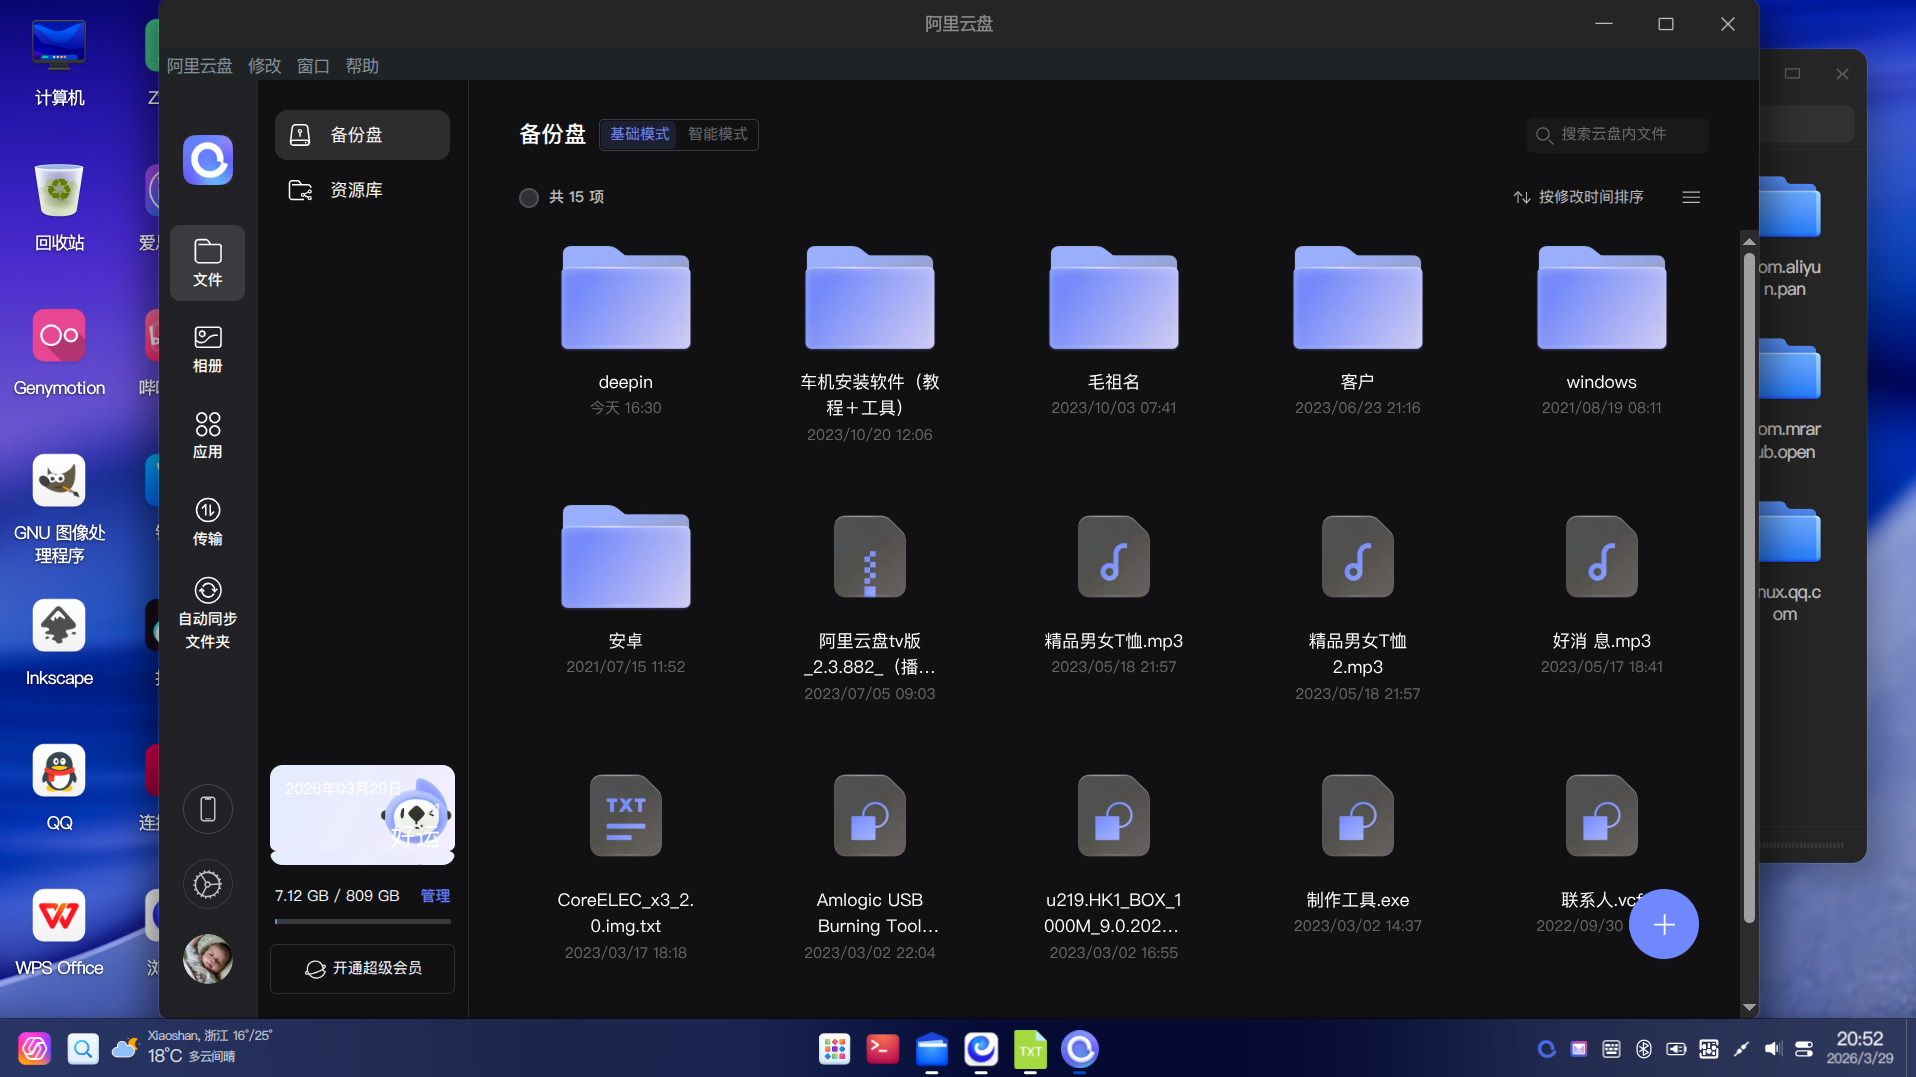The image size is (1916, 1077).
Task: Select the 好消 息.mp3 audio file
Action: click(x=1601, y=595)
